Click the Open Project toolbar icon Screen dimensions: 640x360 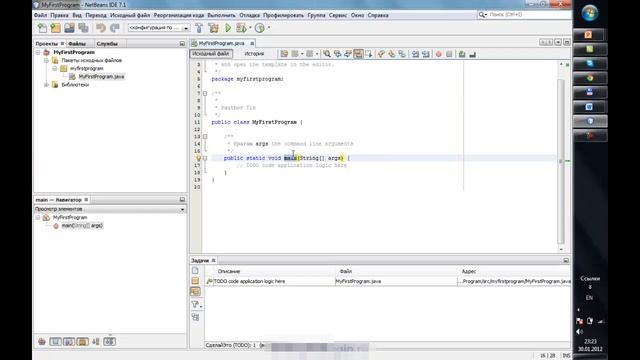pyautogui.click(x=69, y=28)
